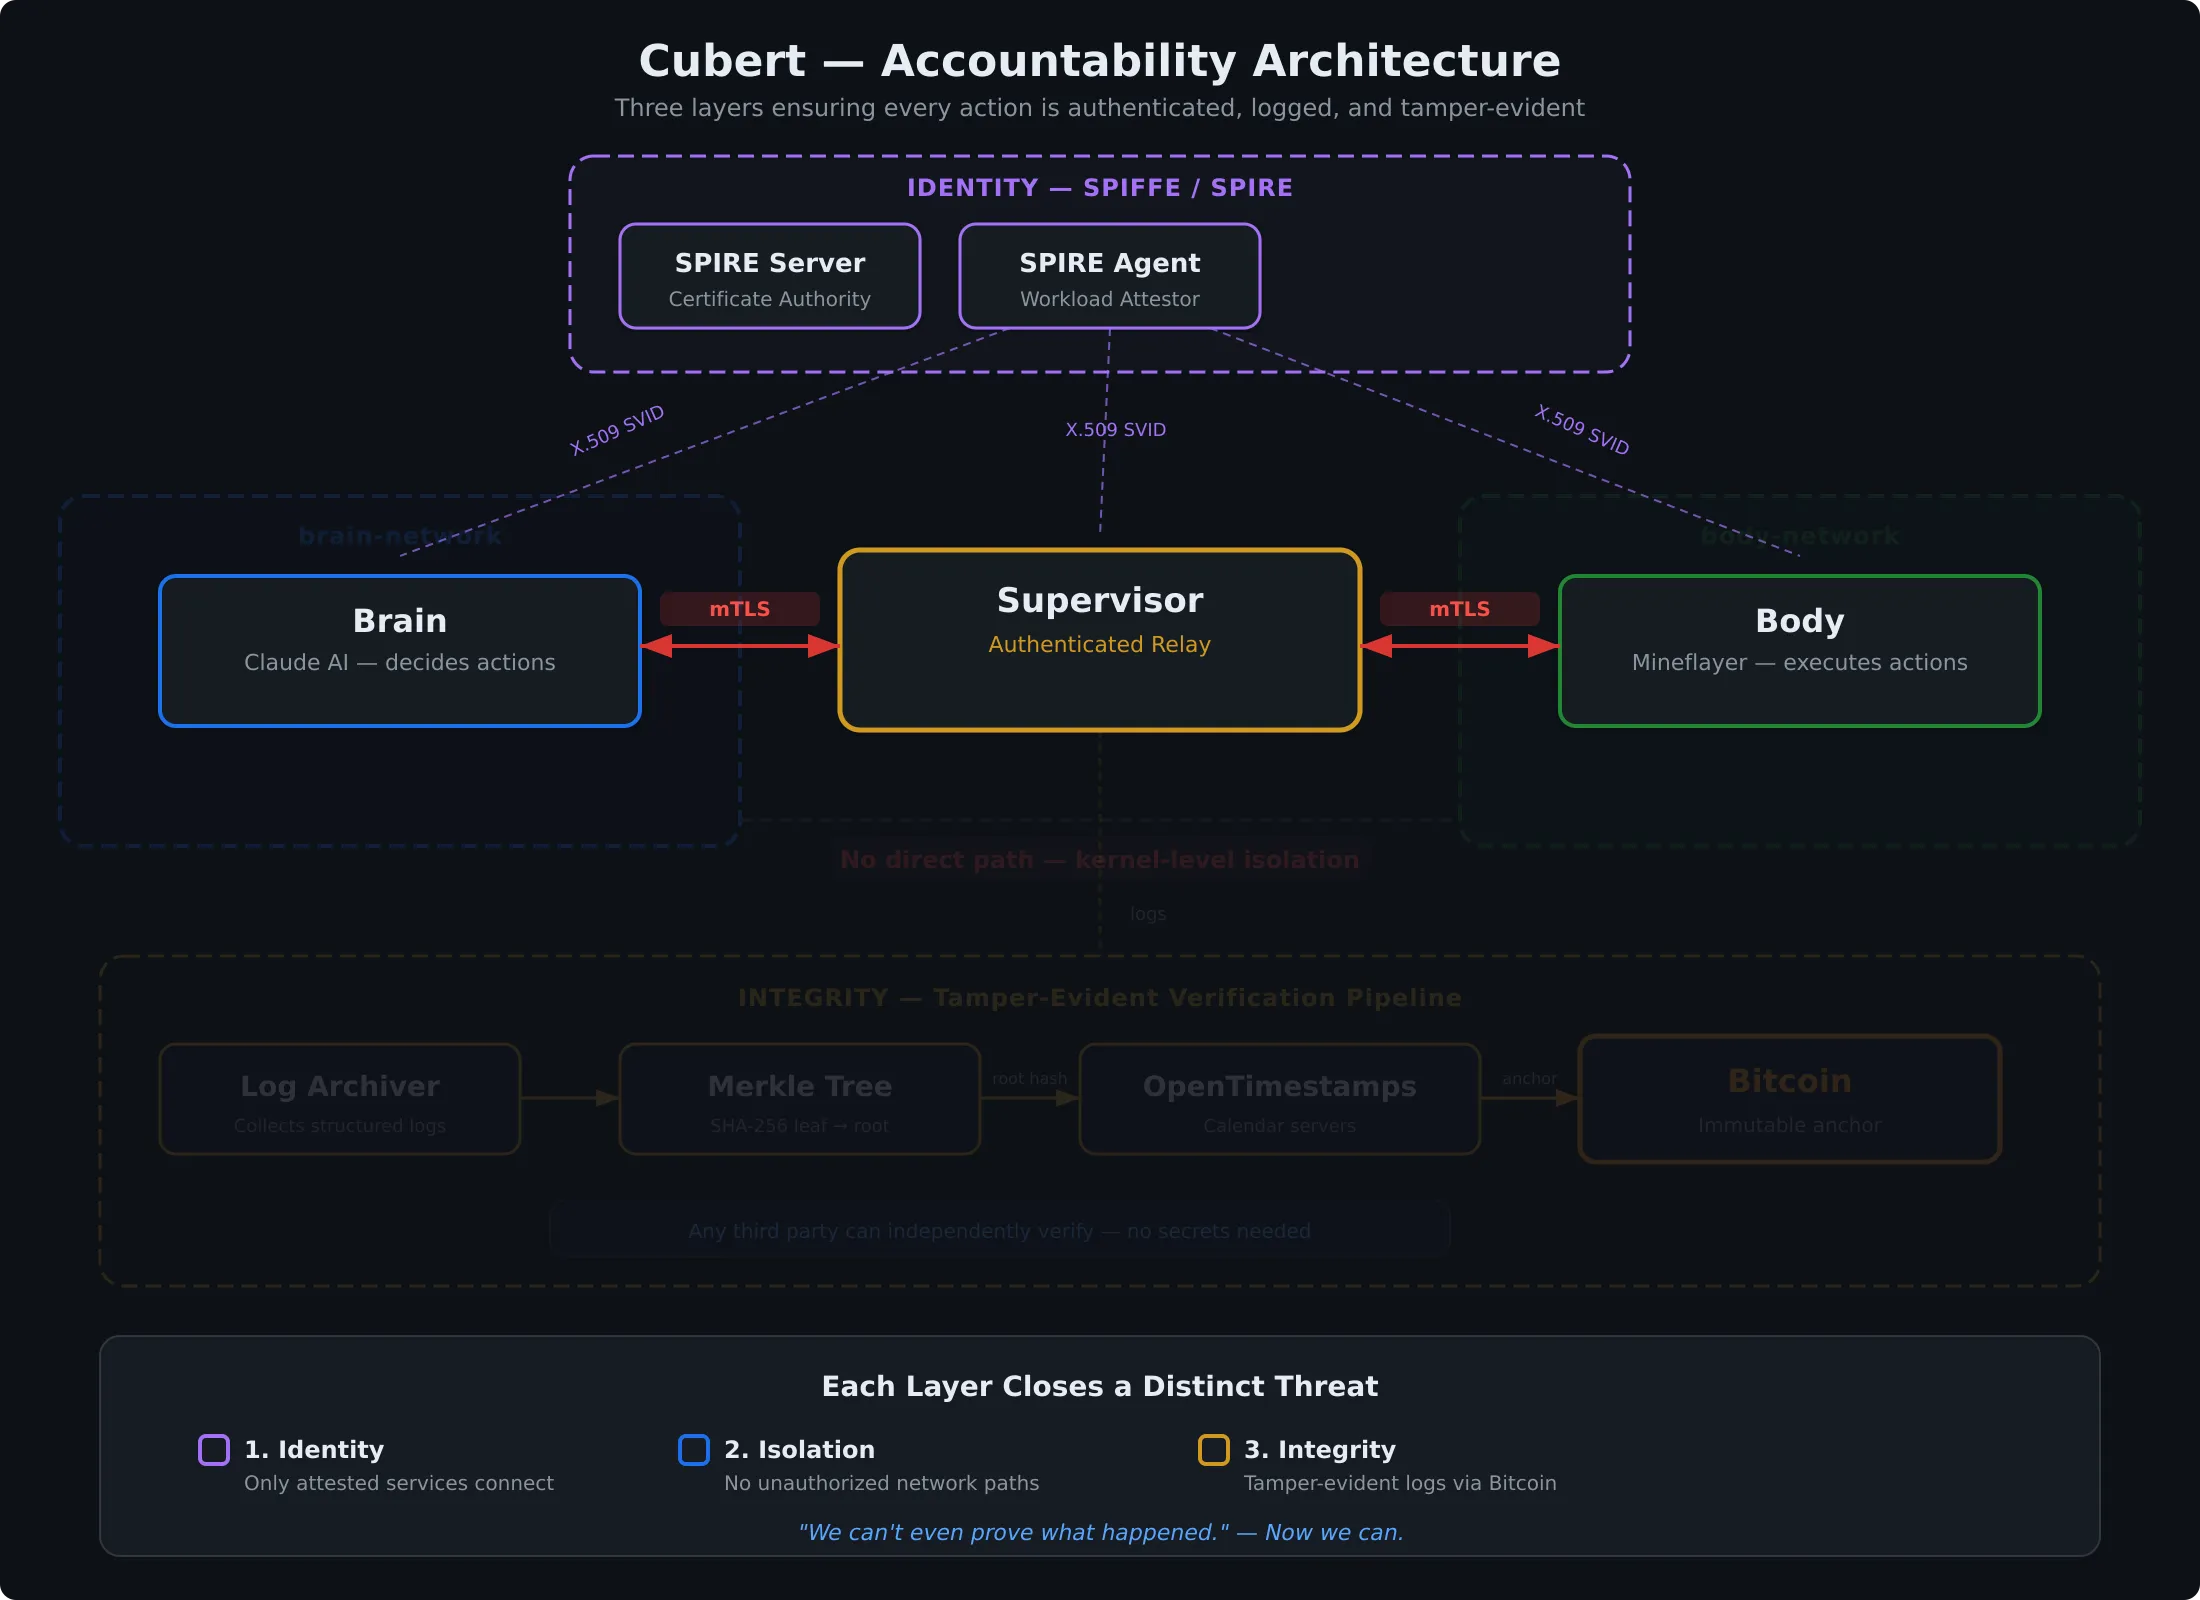Select the SPIRE Agent node
Viewport: 2200px width, 1600px height.
click(x=1110, y=276)
